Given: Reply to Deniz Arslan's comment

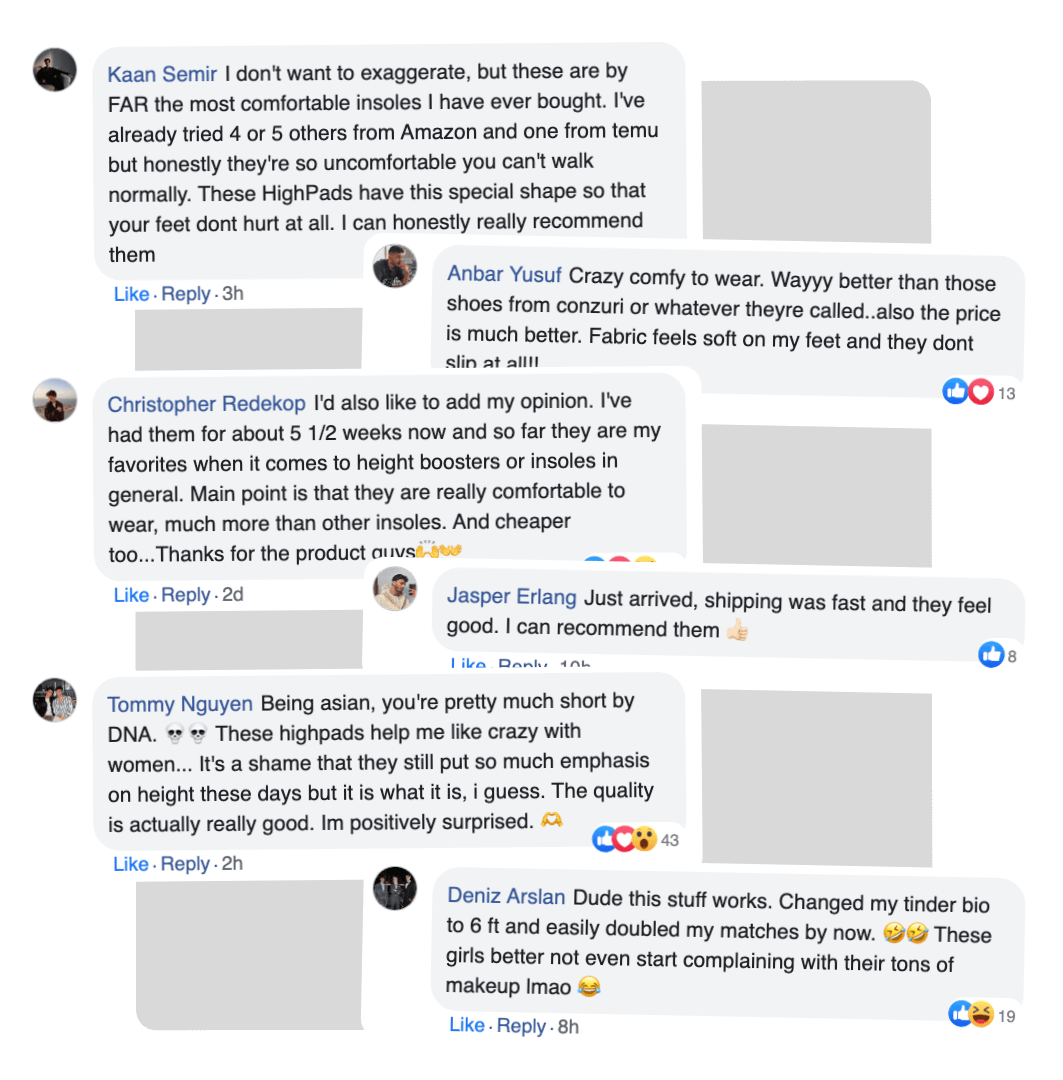Looking at the screenshot, I should [521, 1026].
